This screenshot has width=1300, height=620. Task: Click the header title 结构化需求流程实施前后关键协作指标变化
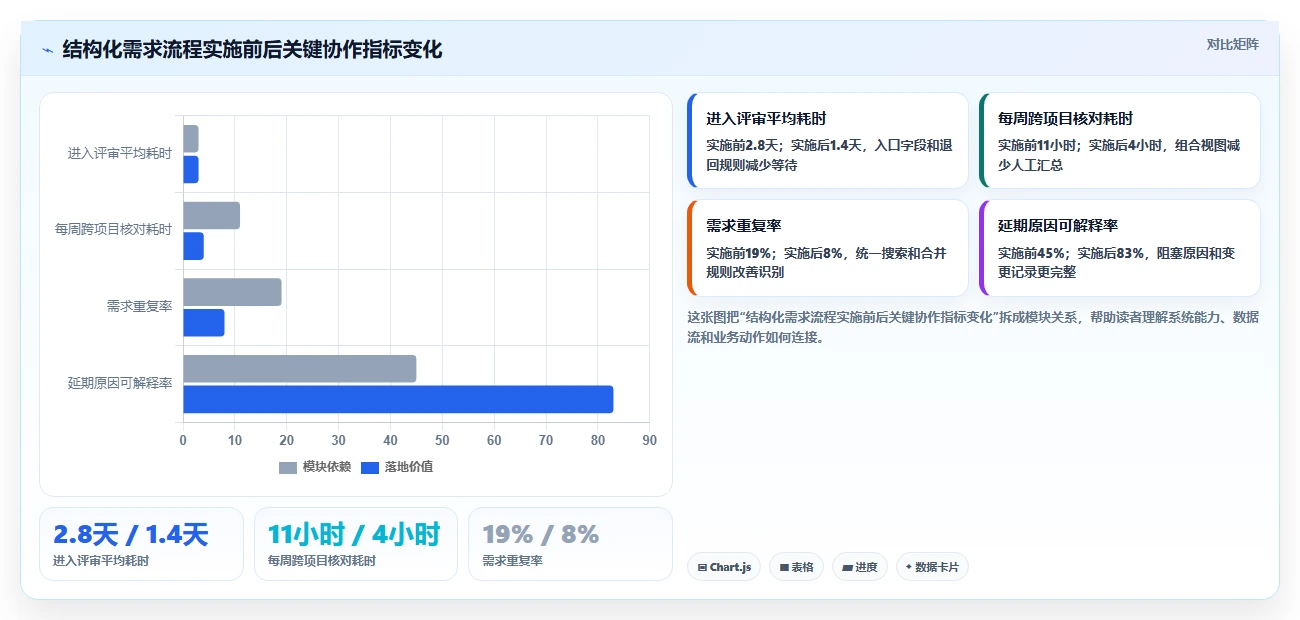coord(252,50)
